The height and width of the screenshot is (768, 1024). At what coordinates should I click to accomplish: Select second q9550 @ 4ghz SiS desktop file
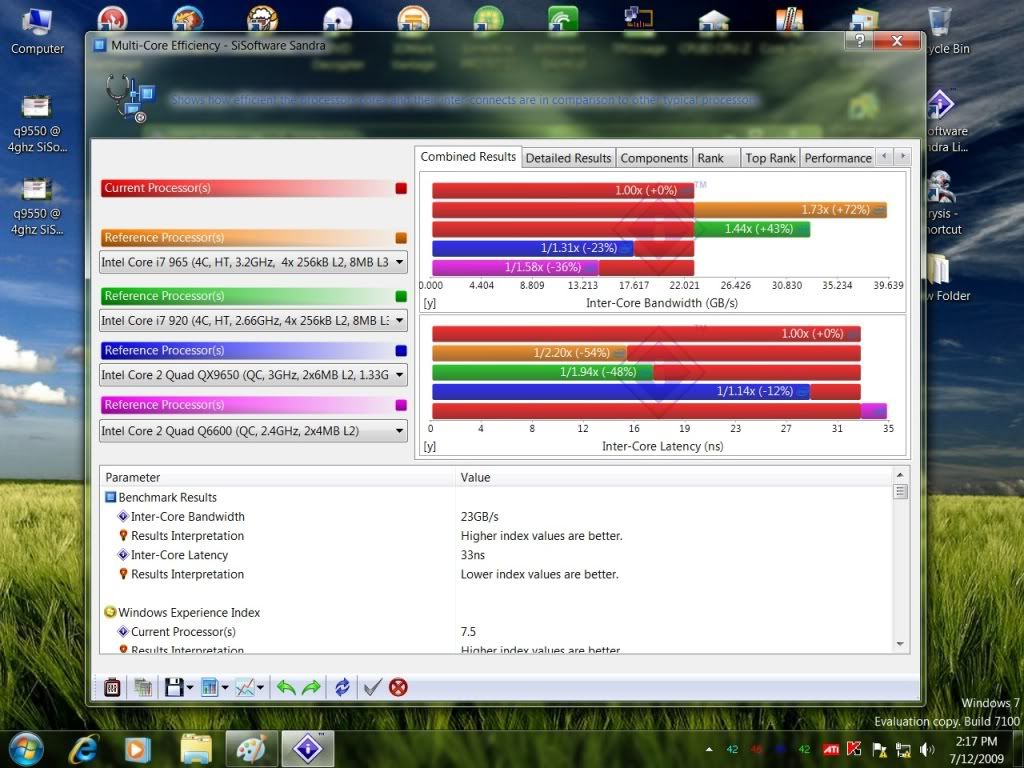37,206
